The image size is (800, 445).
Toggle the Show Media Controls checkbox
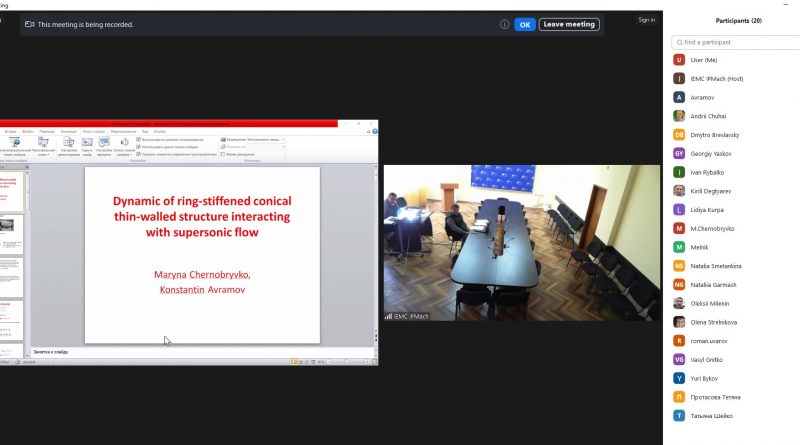138,154
